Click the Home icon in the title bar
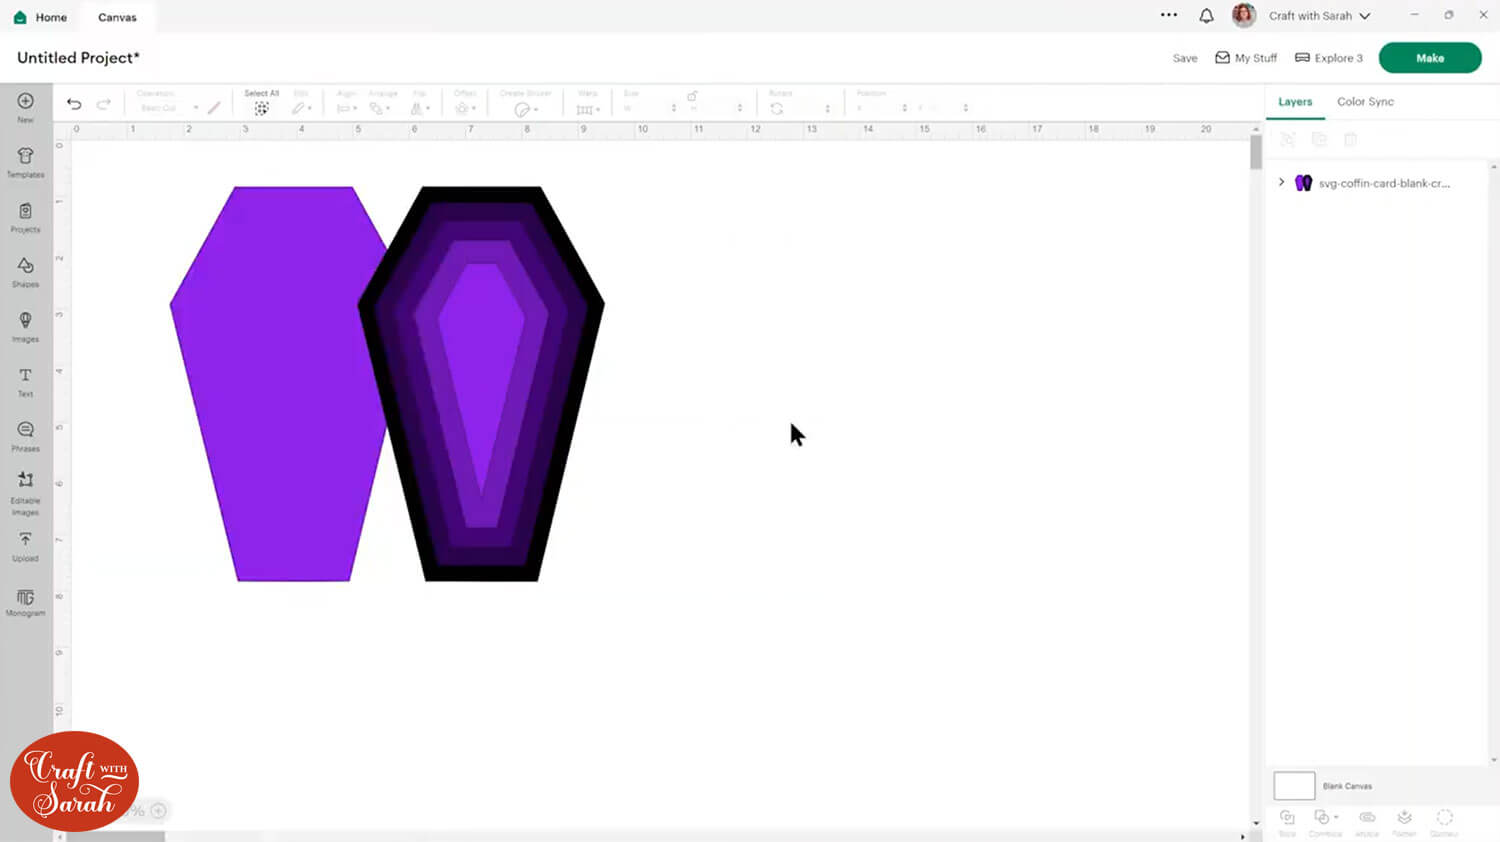 coord(20,17)
